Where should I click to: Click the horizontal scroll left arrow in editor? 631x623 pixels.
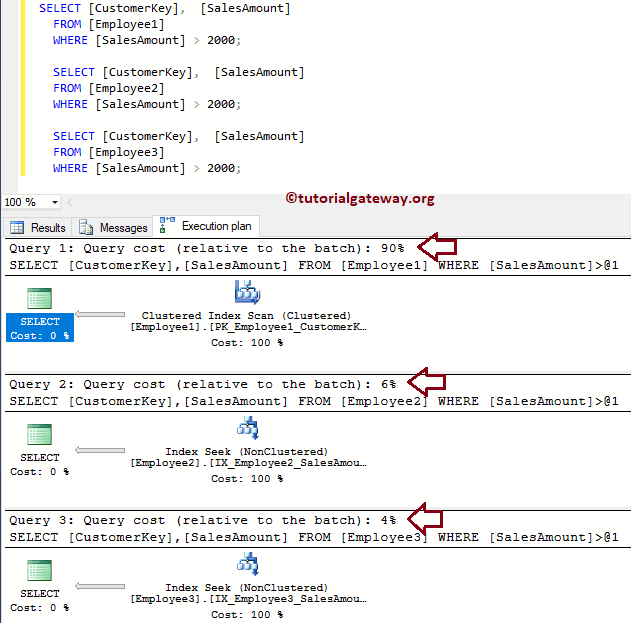[70, 202]
